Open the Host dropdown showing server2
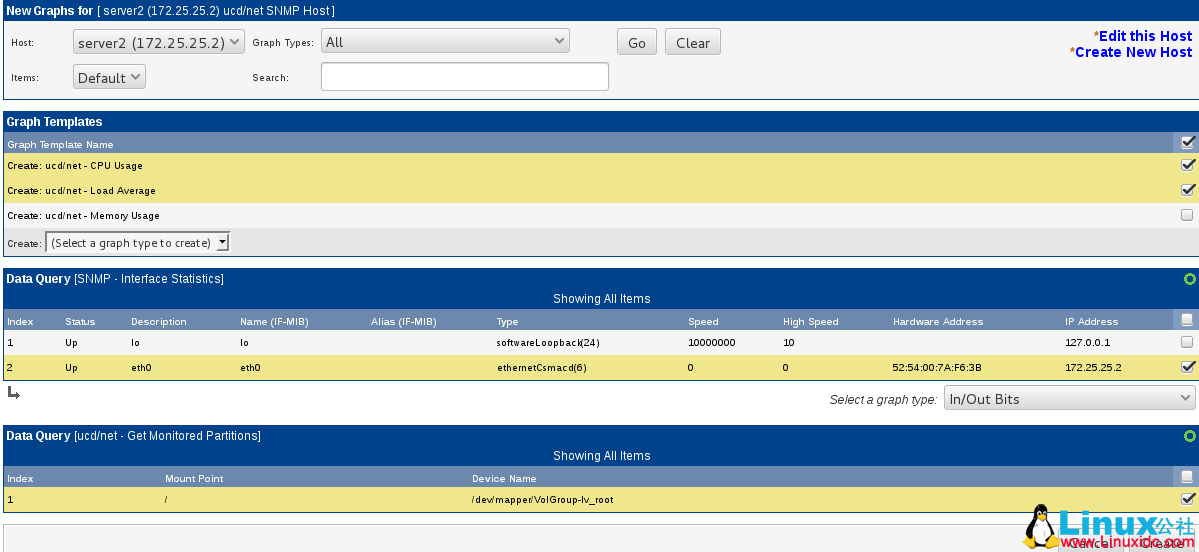The width and height of the screenshot is (1199, 552). coord(159,42)
